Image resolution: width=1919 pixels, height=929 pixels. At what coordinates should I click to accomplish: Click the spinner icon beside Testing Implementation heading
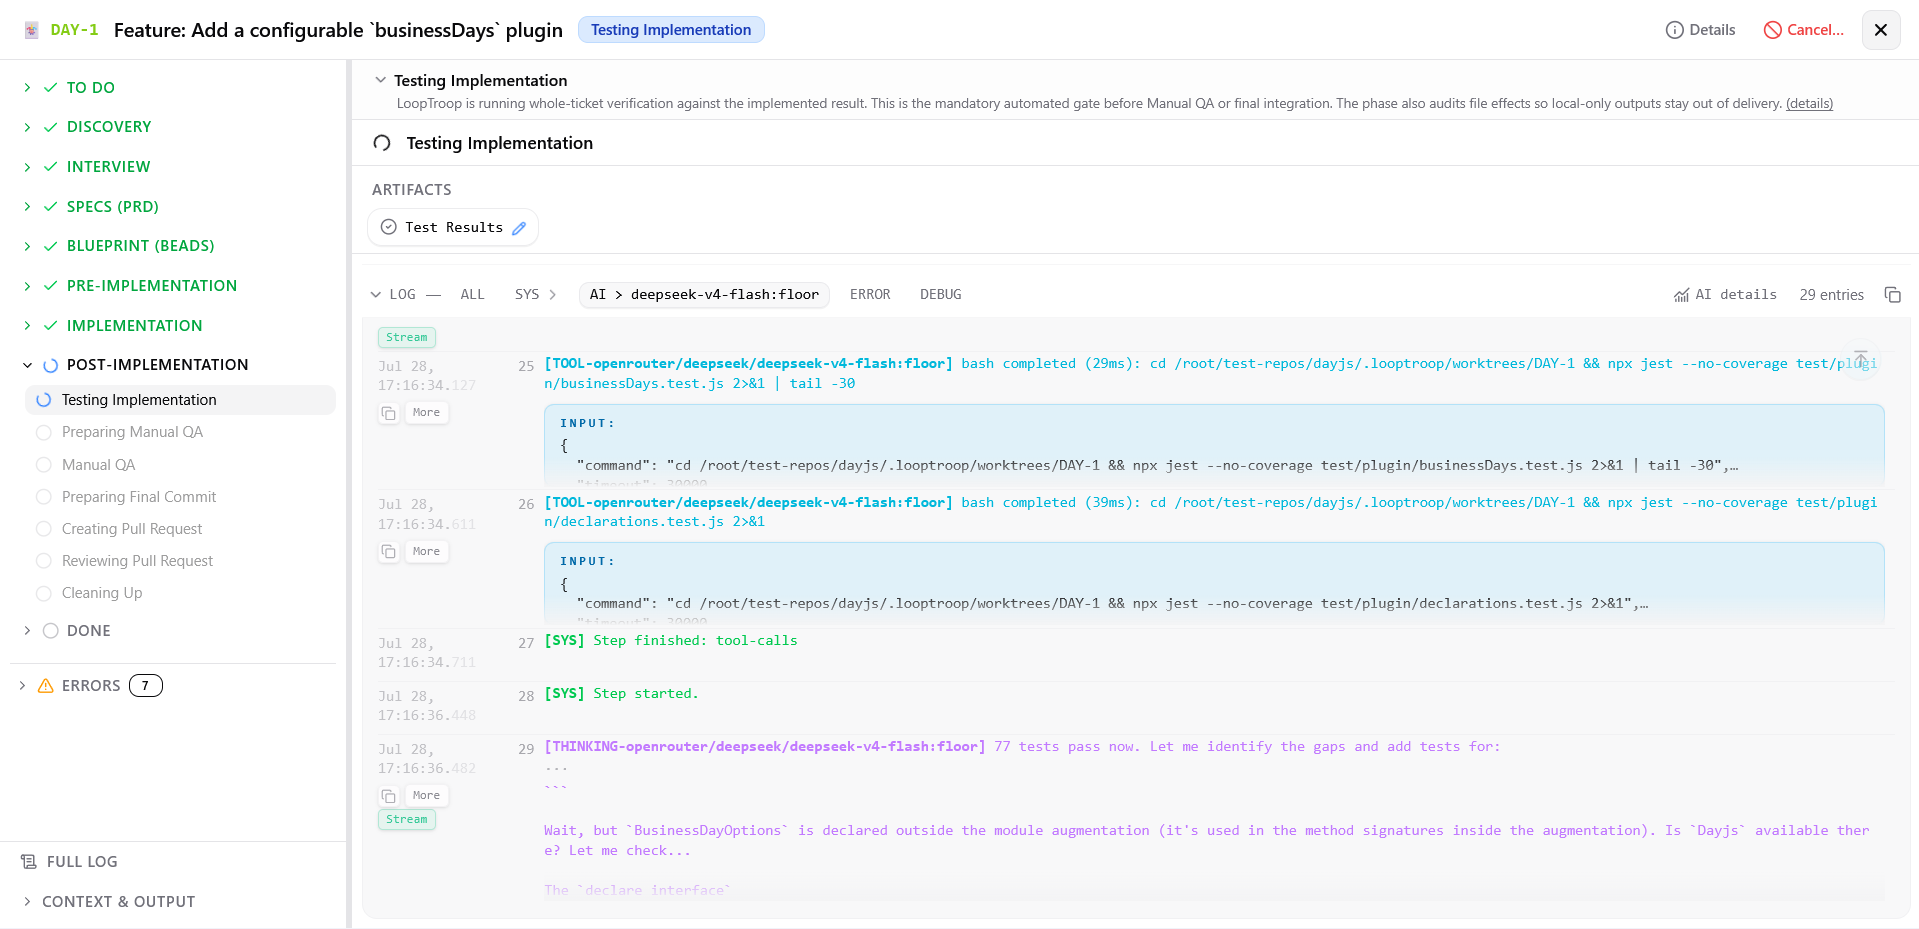pyautogui.click(x=382, y=143)
